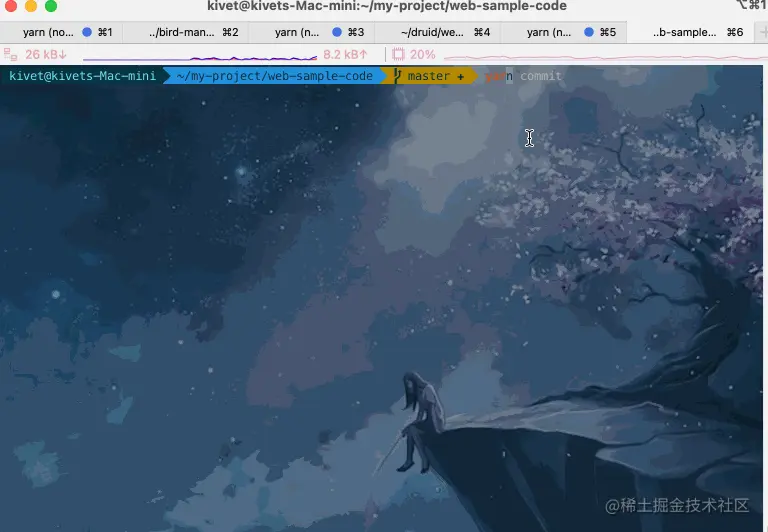Maximize the window with green button
This screenshot has height=532, width=768.
[50, 5]
